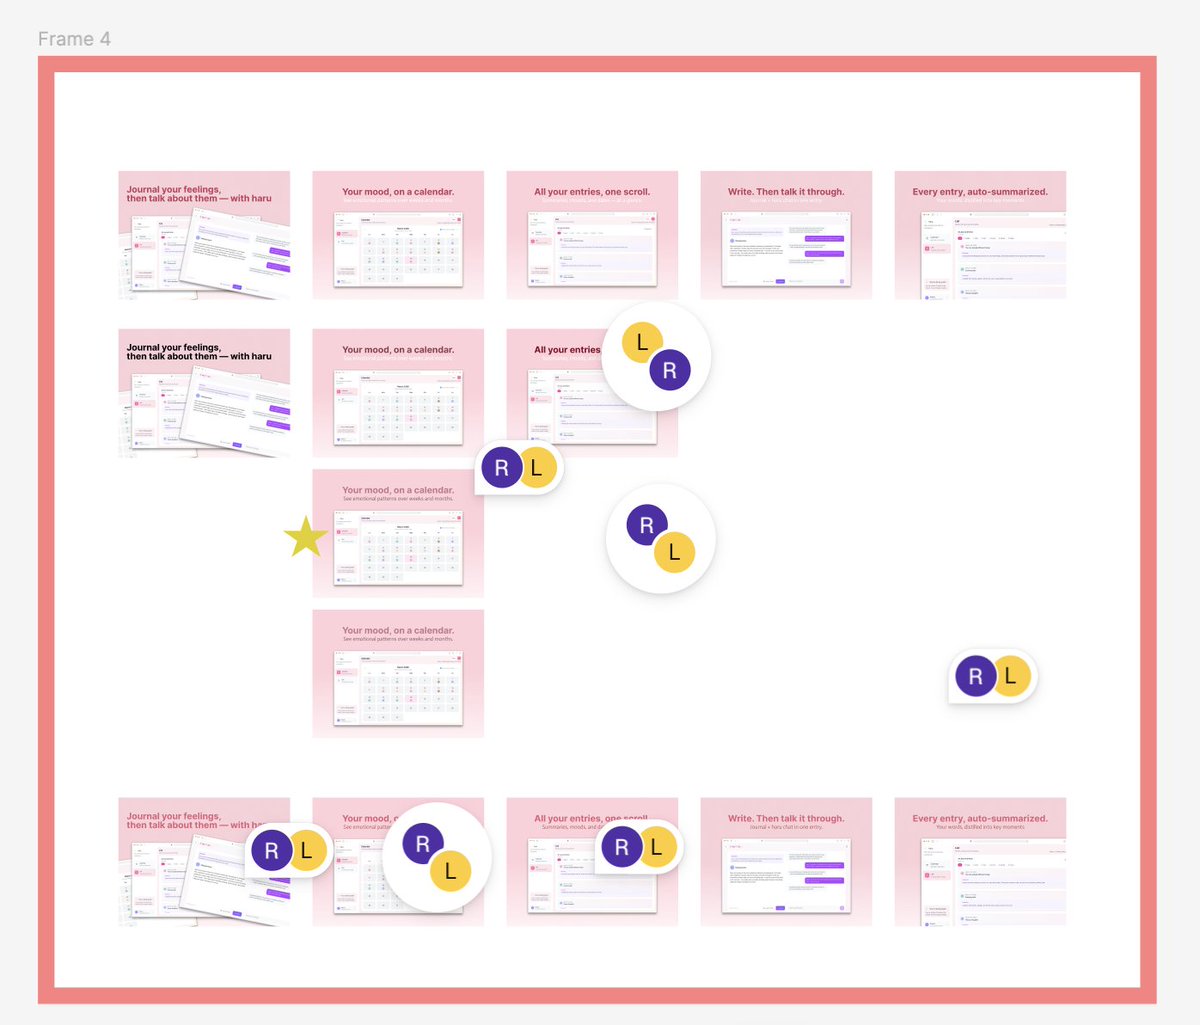1200x1025 pixels.
Task: Select second-row Your mood, on a calendar thumbnail
Action: (398, 393)
